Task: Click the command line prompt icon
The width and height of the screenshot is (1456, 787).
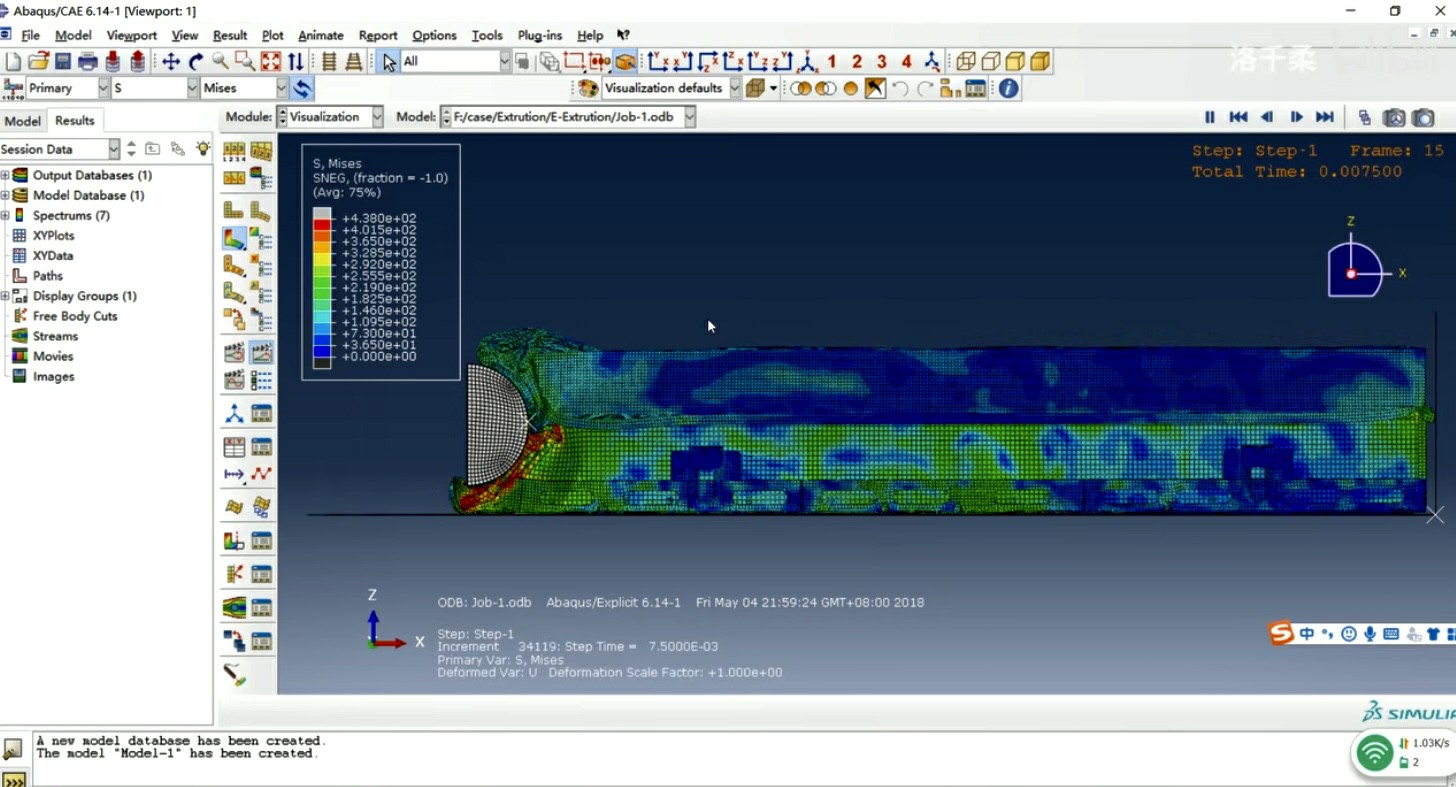Action: pyautogui.click(x=14, y=779)
